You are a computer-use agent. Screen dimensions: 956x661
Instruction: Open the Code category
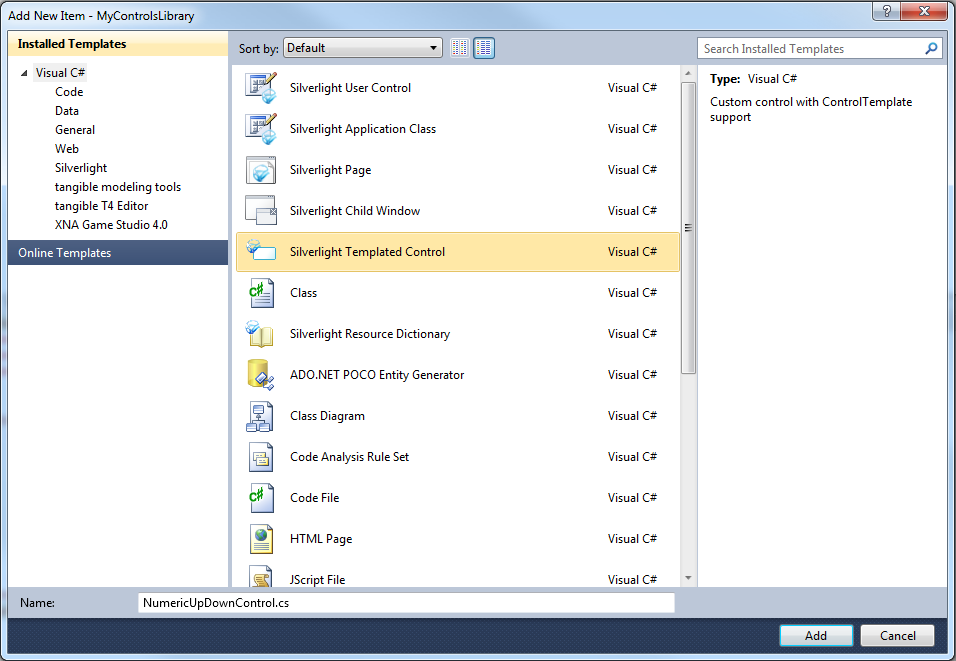tap(69, 91)
